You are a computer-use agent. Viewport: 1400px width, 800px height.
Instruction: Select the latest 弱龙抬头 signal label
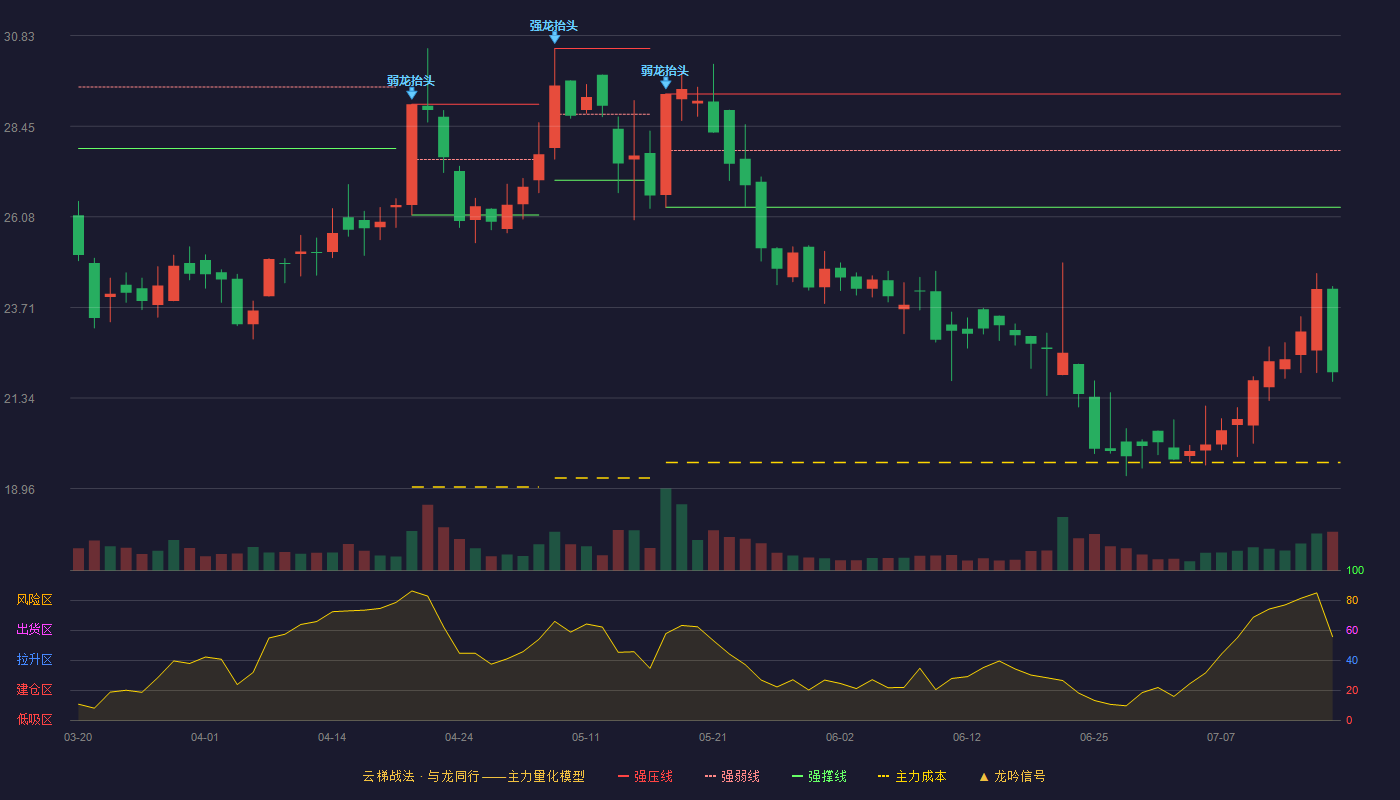665,71
